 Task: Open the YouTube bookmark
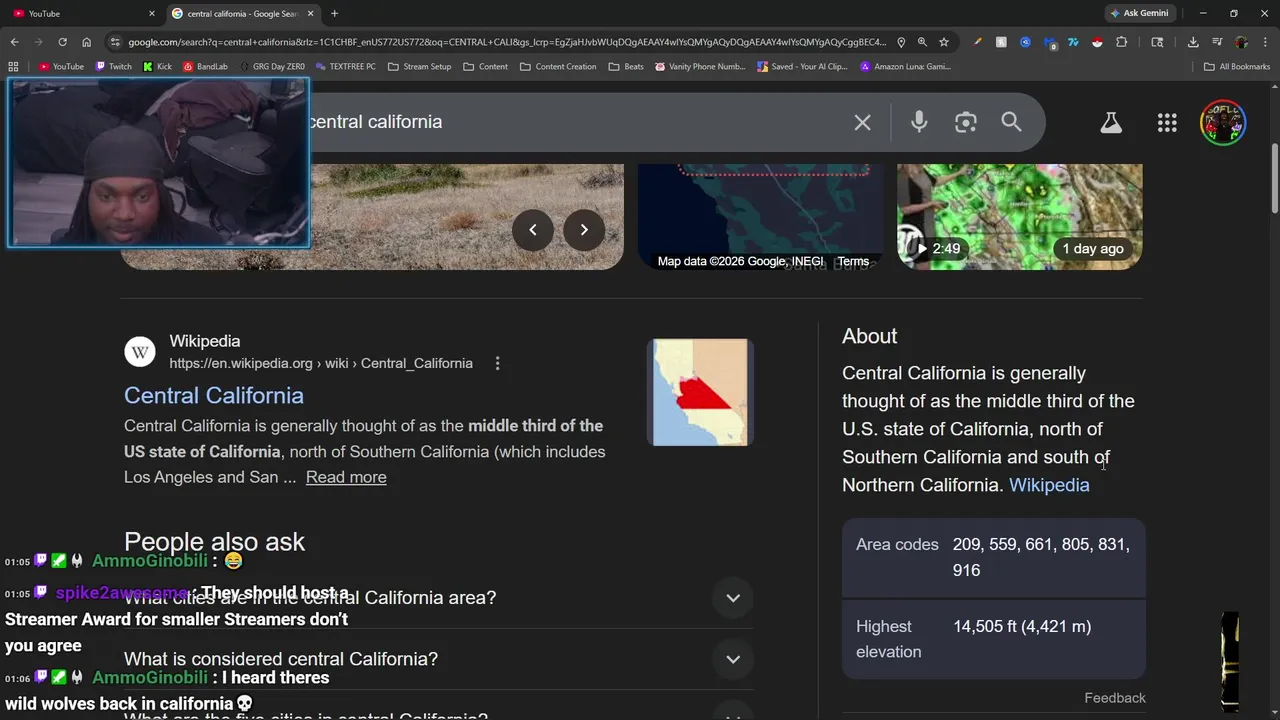[x=61, y=66]
